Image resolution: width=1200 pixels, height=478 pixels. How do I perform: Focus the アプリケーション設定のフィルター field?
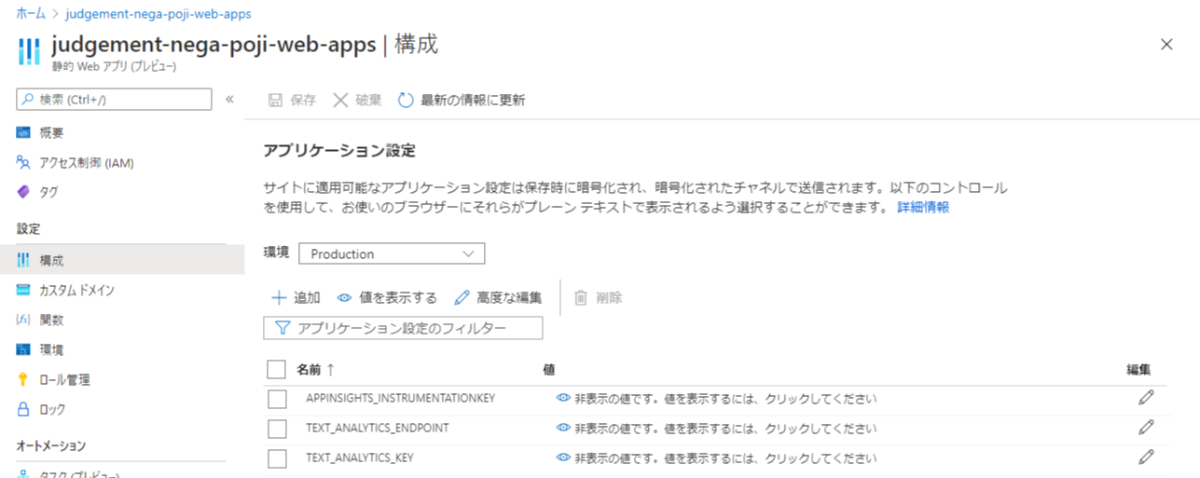403,327
